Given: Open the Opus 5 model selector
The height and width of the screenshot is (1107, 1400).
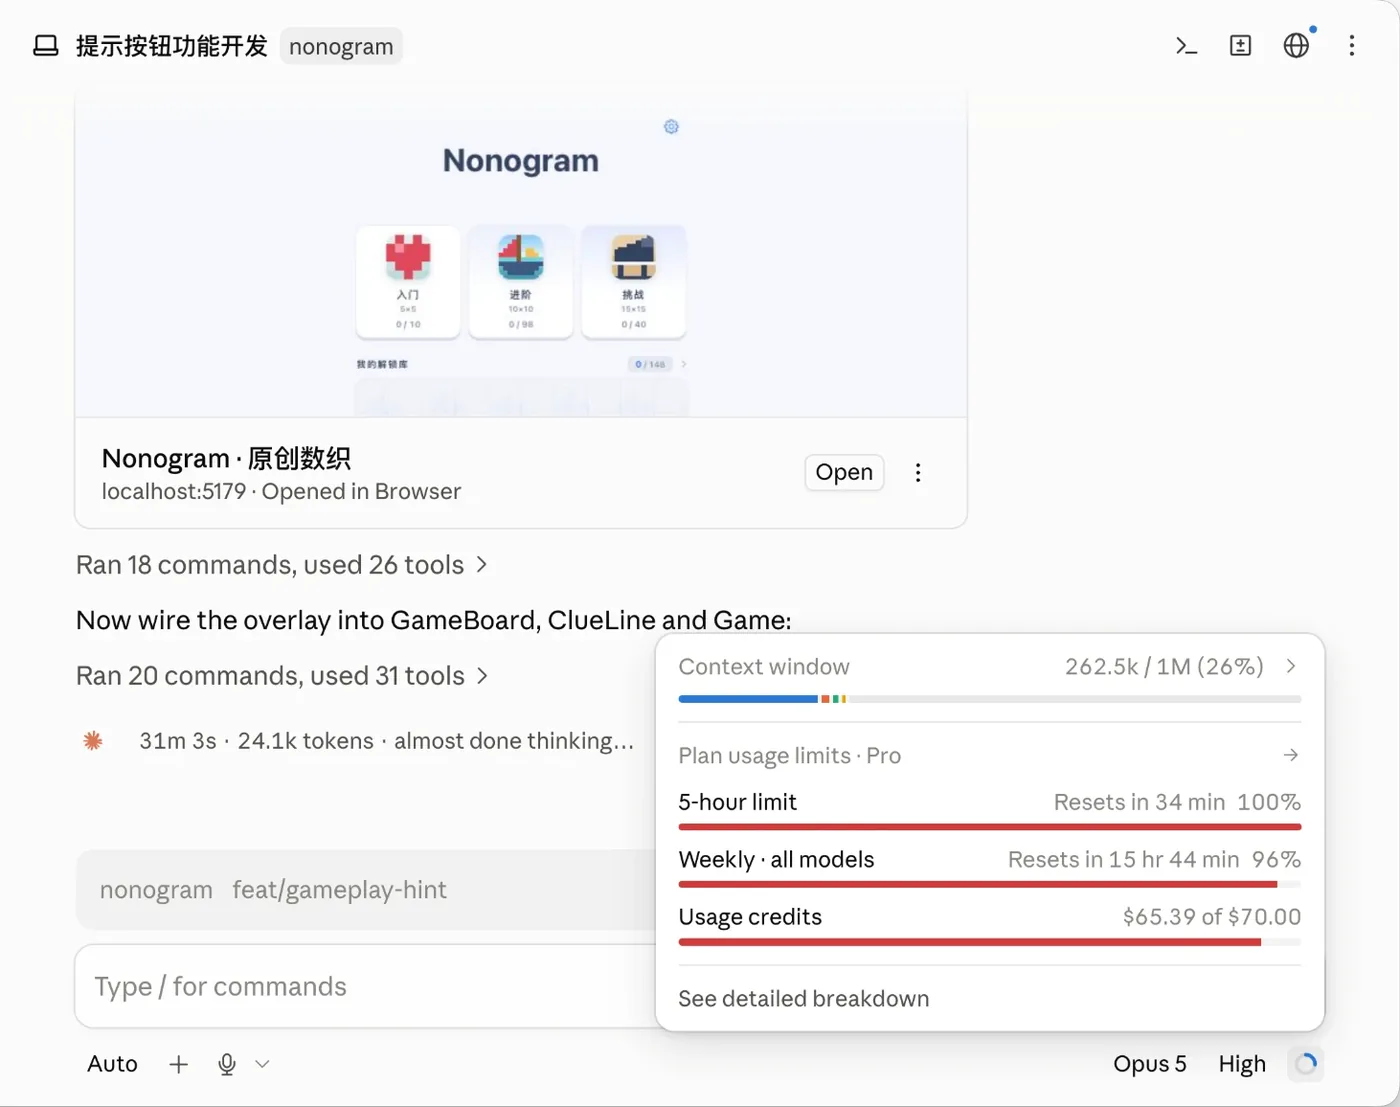Looking at the screenshot, I should [1150, 1064].
